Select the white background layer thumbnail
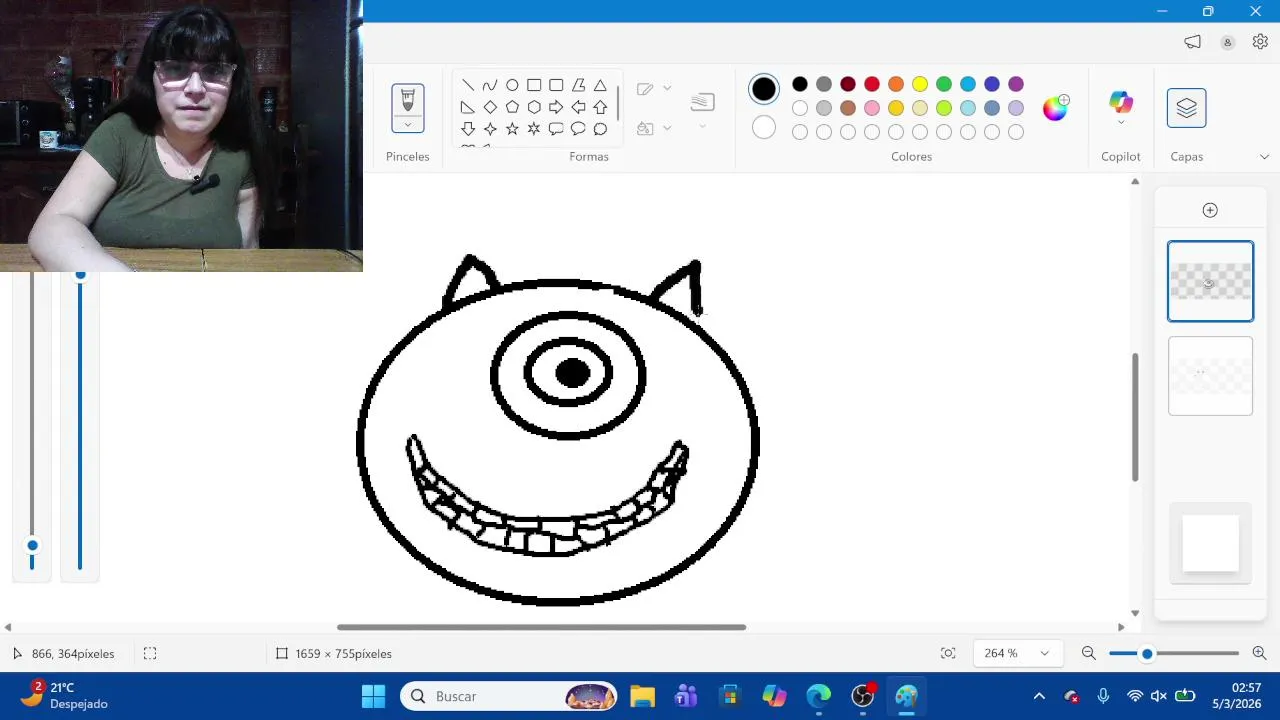 (1210, 543)
